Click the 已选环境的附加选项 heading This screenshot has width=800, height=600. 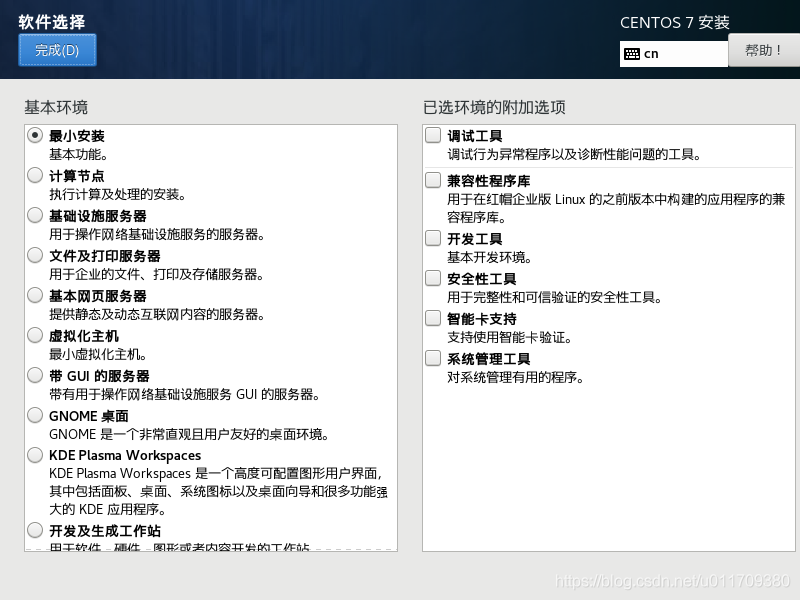point(494,107)
